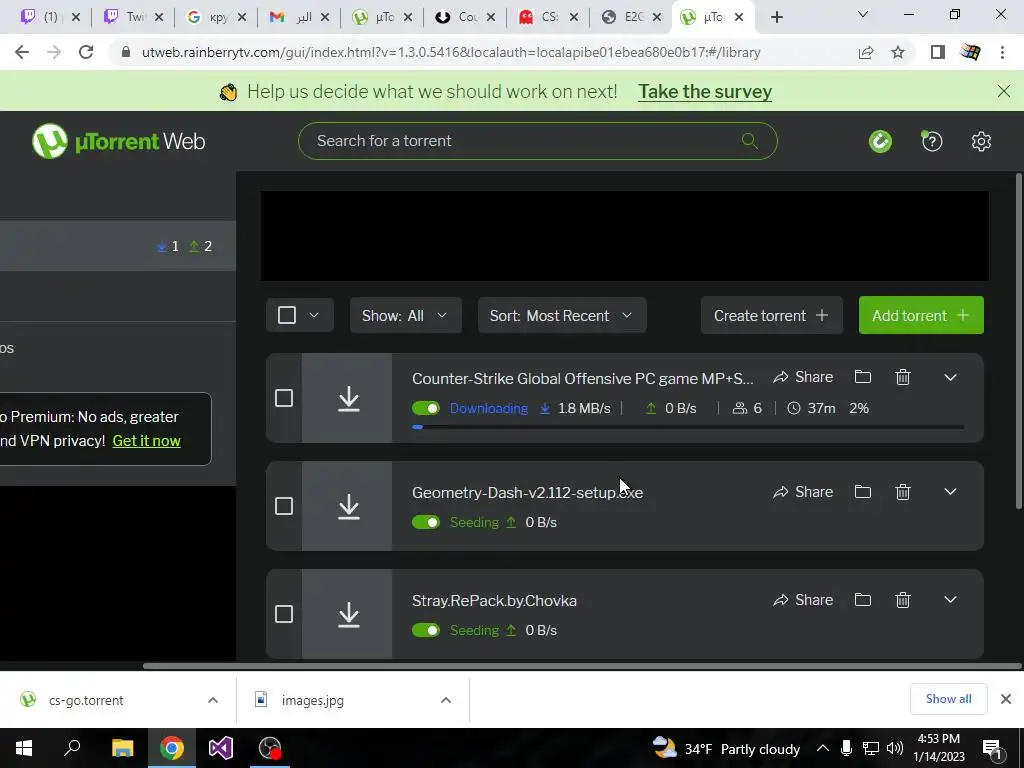1024x768 pixels.
Task: Open the select-all checkbox dropdown arrow
Action: pyautogui.click(x=313, y=315)
